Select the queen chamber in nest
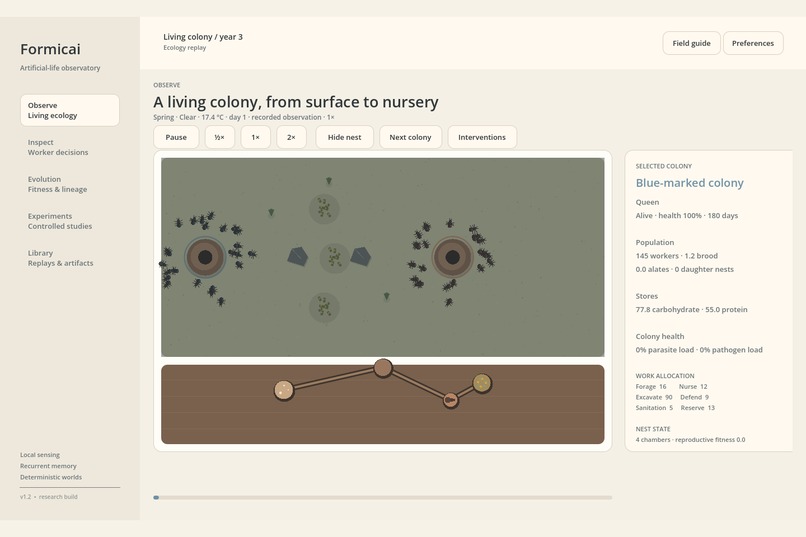Image resolution: width=806 pixels, height=537 pixels. (x=451, y=399)
